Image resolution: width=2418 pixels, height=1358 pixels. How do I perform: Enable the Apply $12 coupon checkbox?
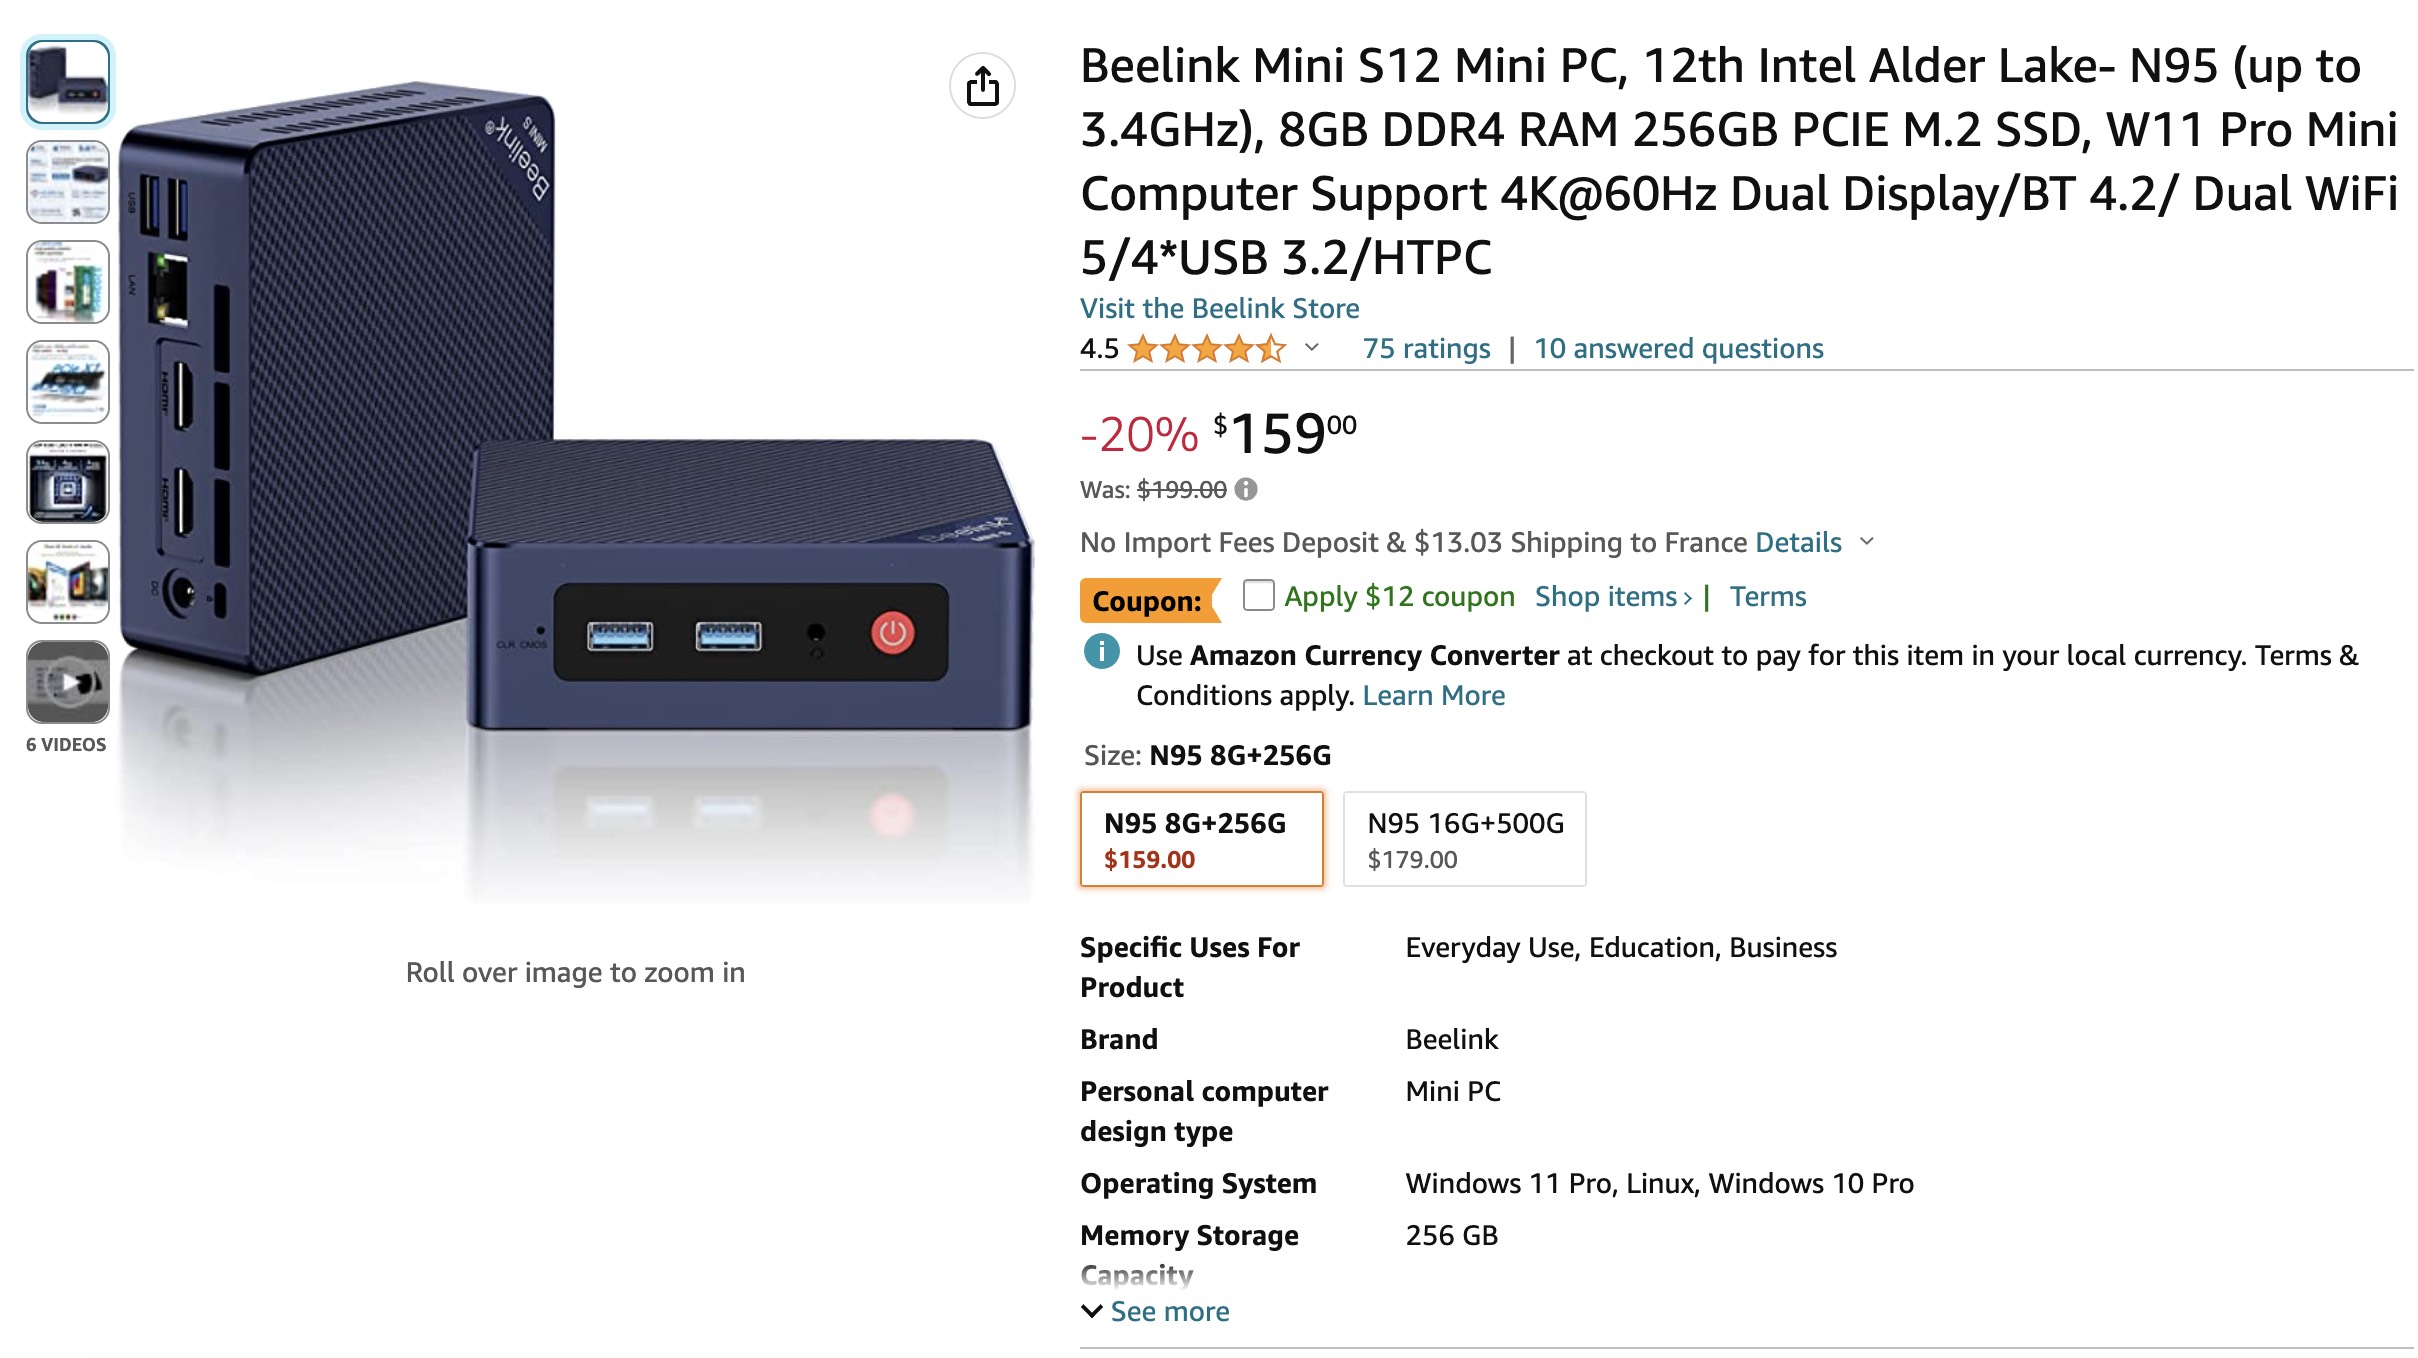pyautogui.click(x=1257, y=594)
